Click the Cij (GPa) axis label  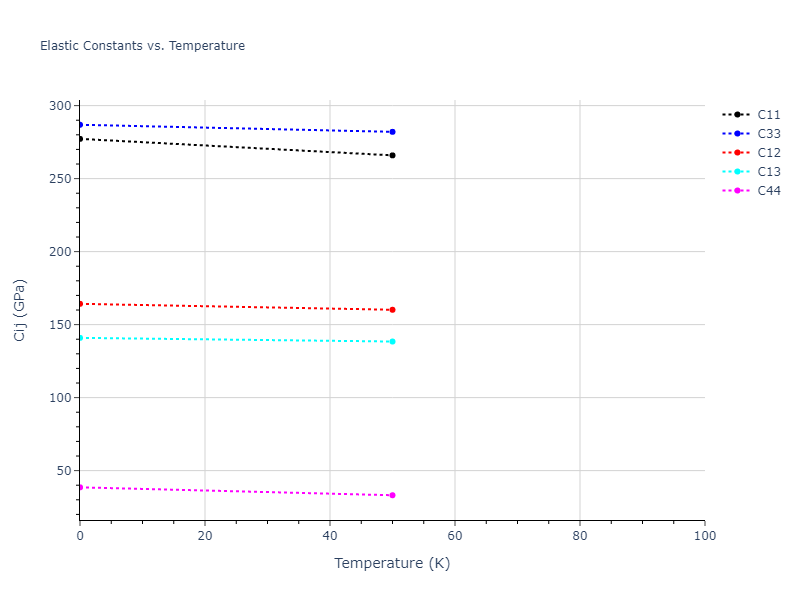(x=20, y=310)
